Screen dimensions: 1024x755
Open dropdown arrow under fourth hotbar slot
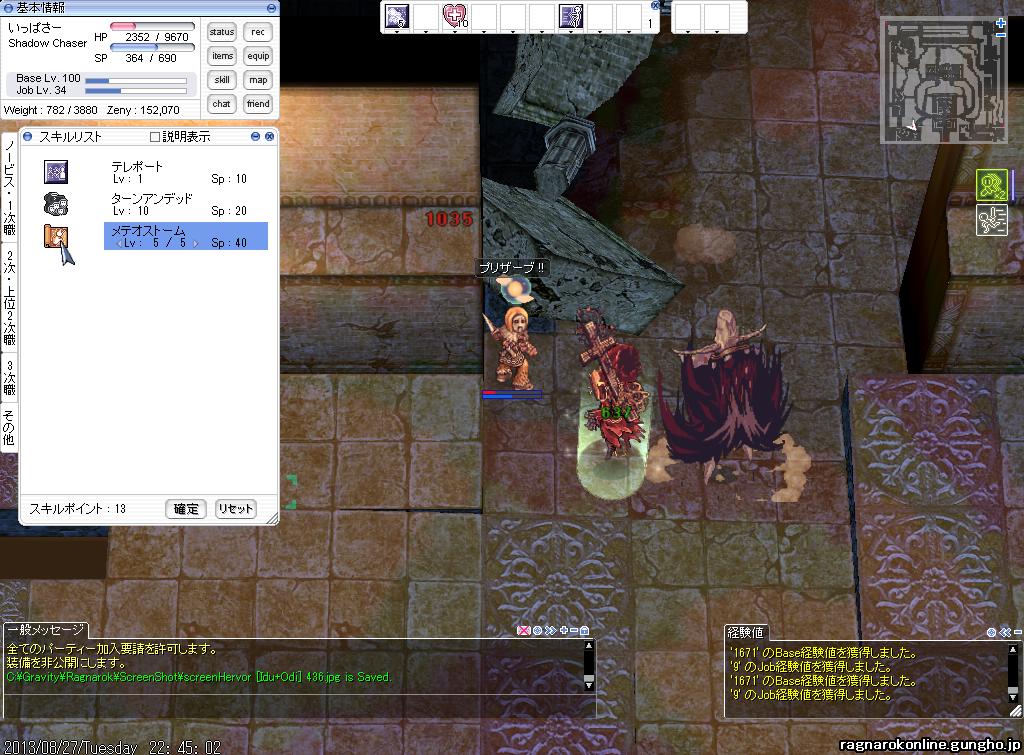pos(484,31)
